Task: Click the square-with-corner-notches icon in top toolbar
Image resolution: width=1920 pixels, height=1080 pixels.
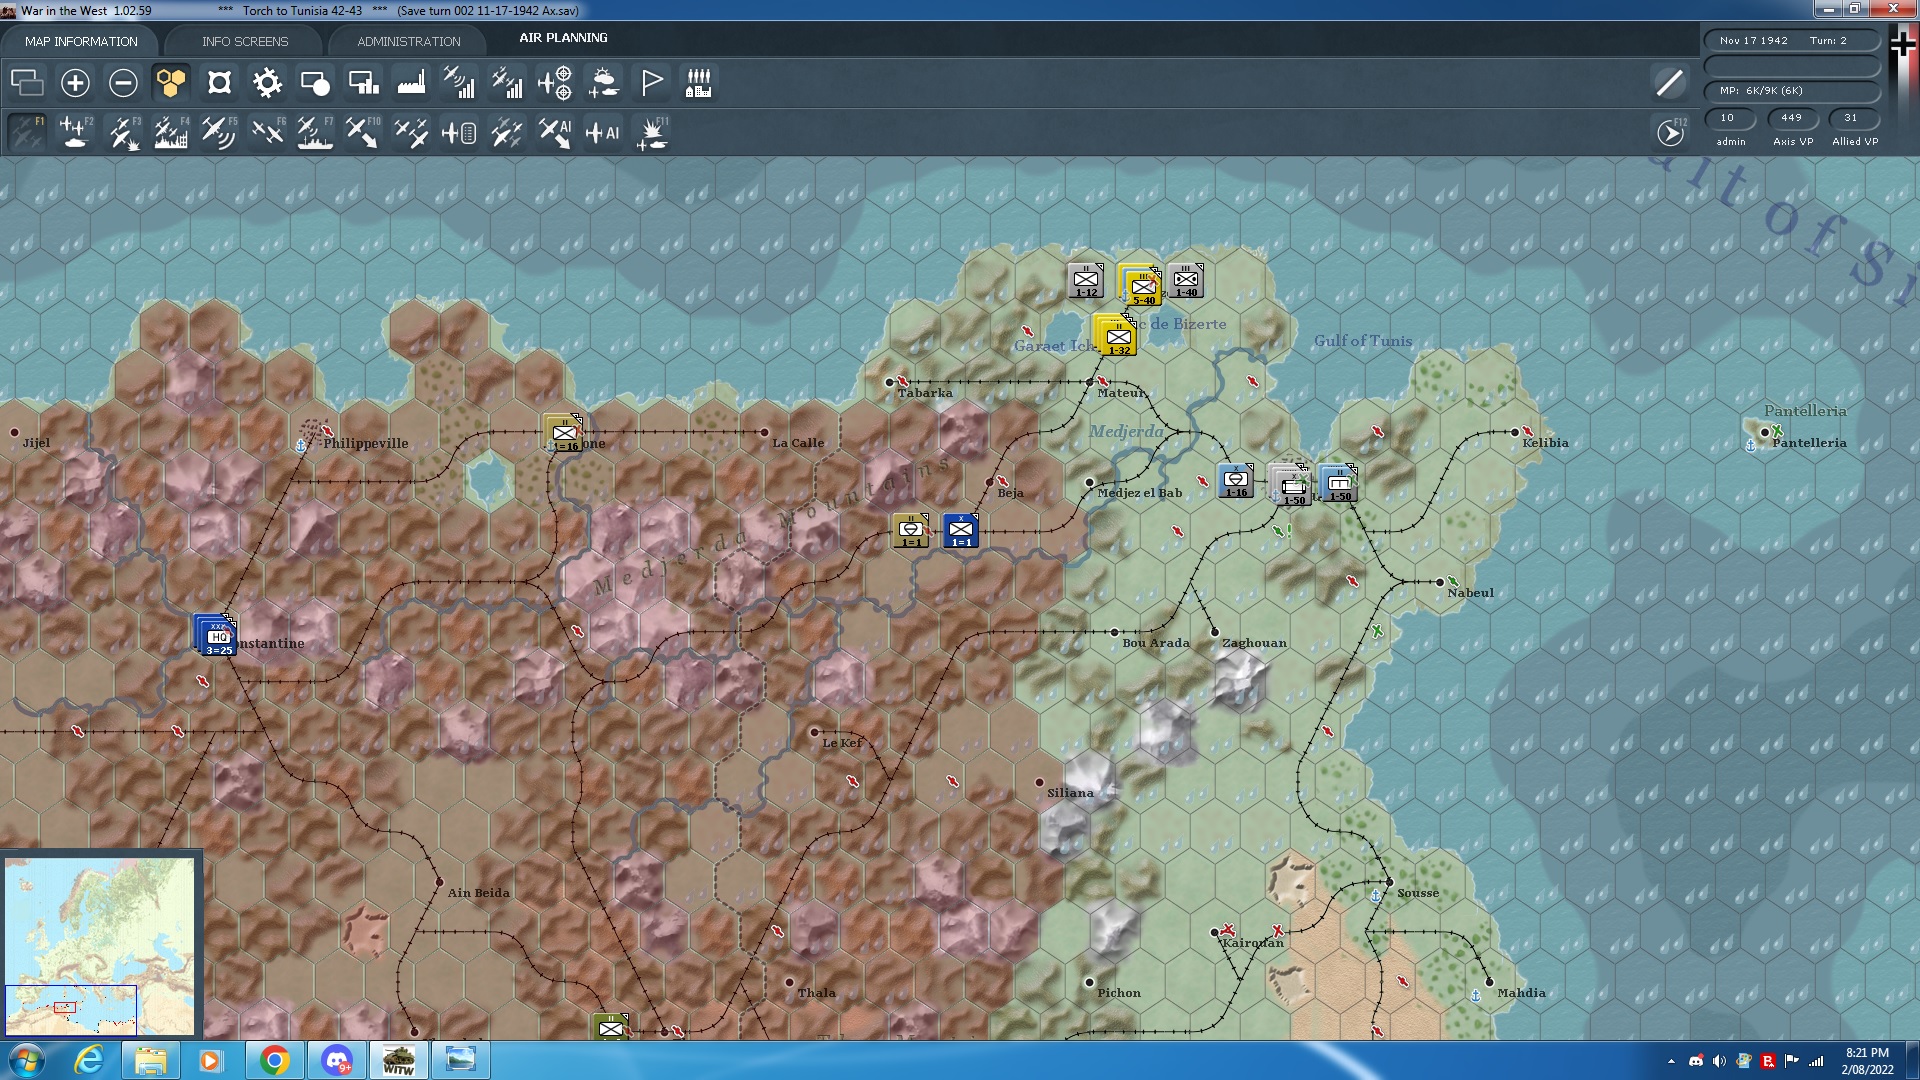Action: tap(219, 83)
